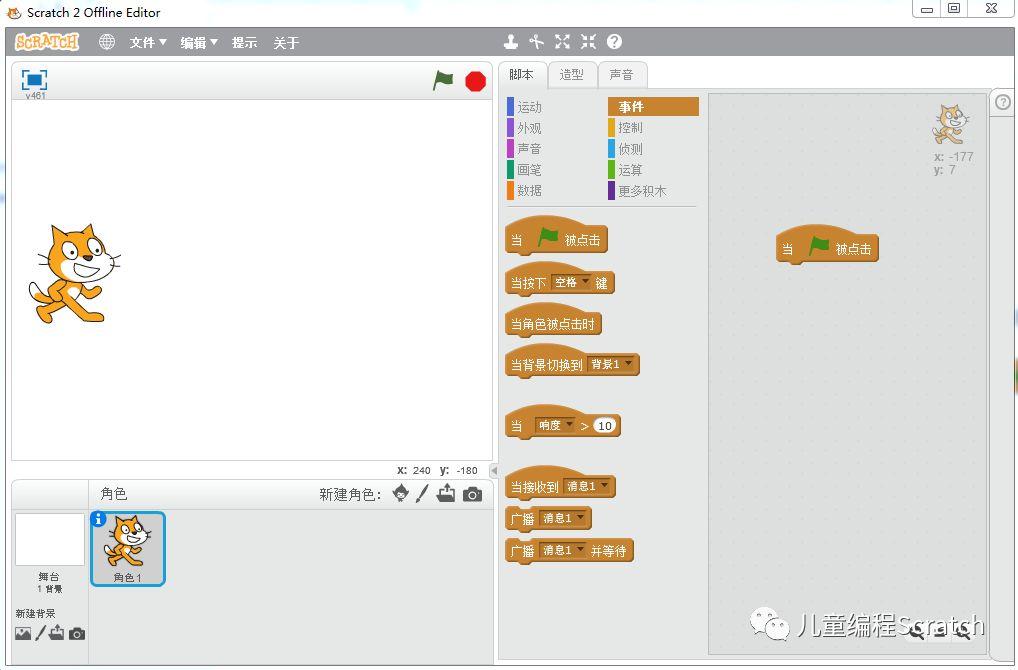Open help panel on the right edge
This screenshot has width=1018, height=670.
(1003, 103)
